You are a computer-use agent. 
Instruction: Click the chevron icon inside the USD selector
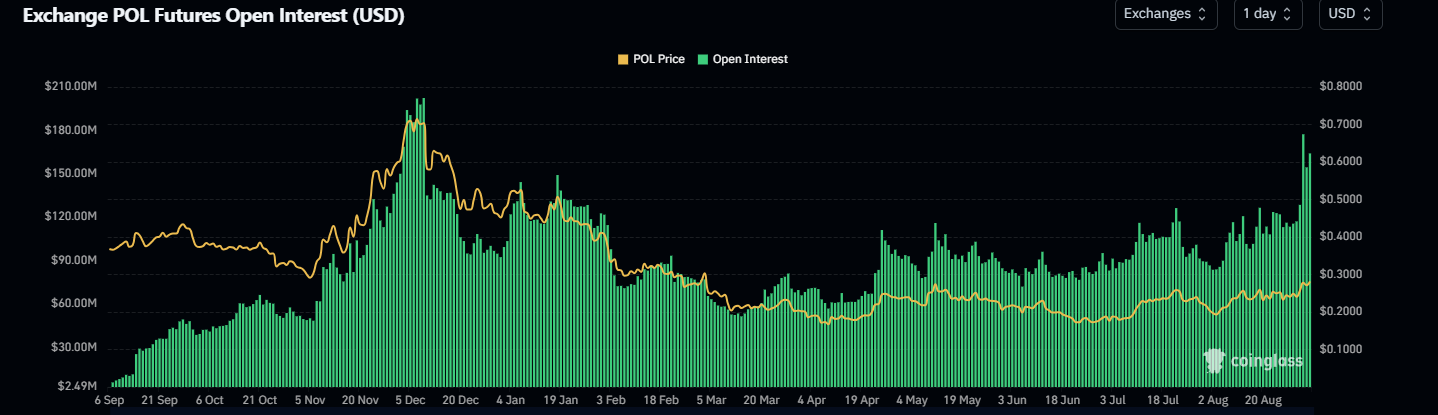pos(1366,14)
